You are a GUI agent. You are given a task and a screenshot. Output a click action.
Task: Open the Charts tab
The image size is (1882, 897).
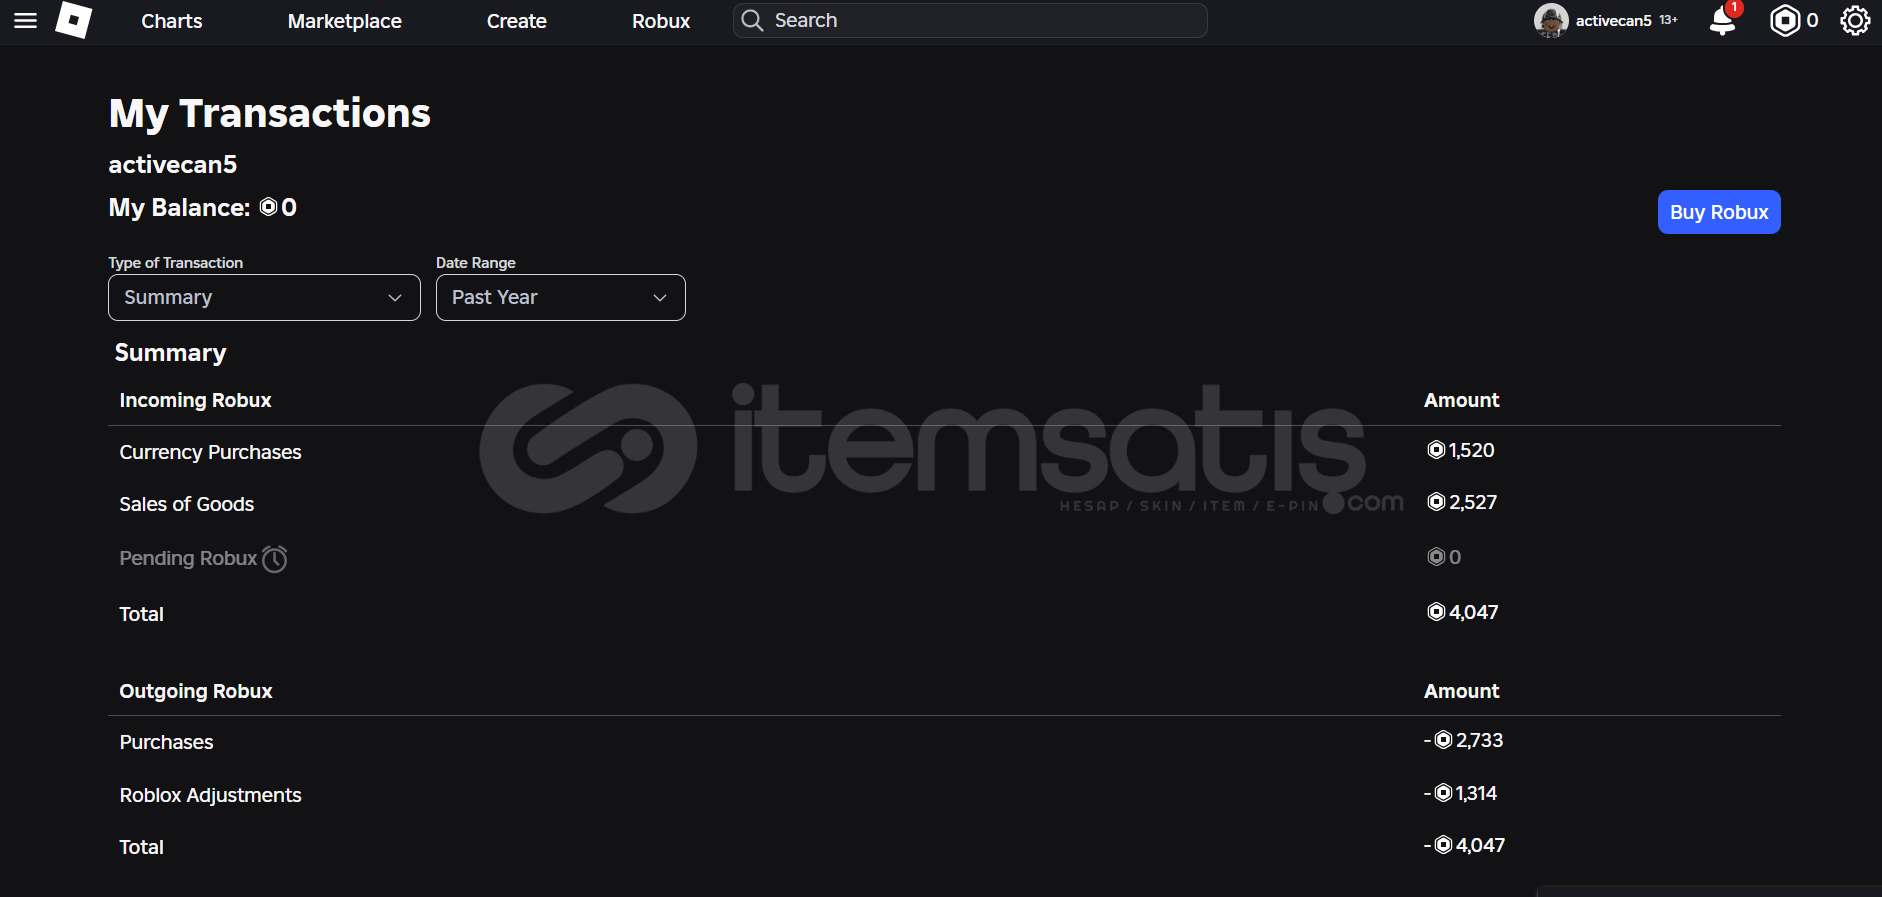coord(172,21)
